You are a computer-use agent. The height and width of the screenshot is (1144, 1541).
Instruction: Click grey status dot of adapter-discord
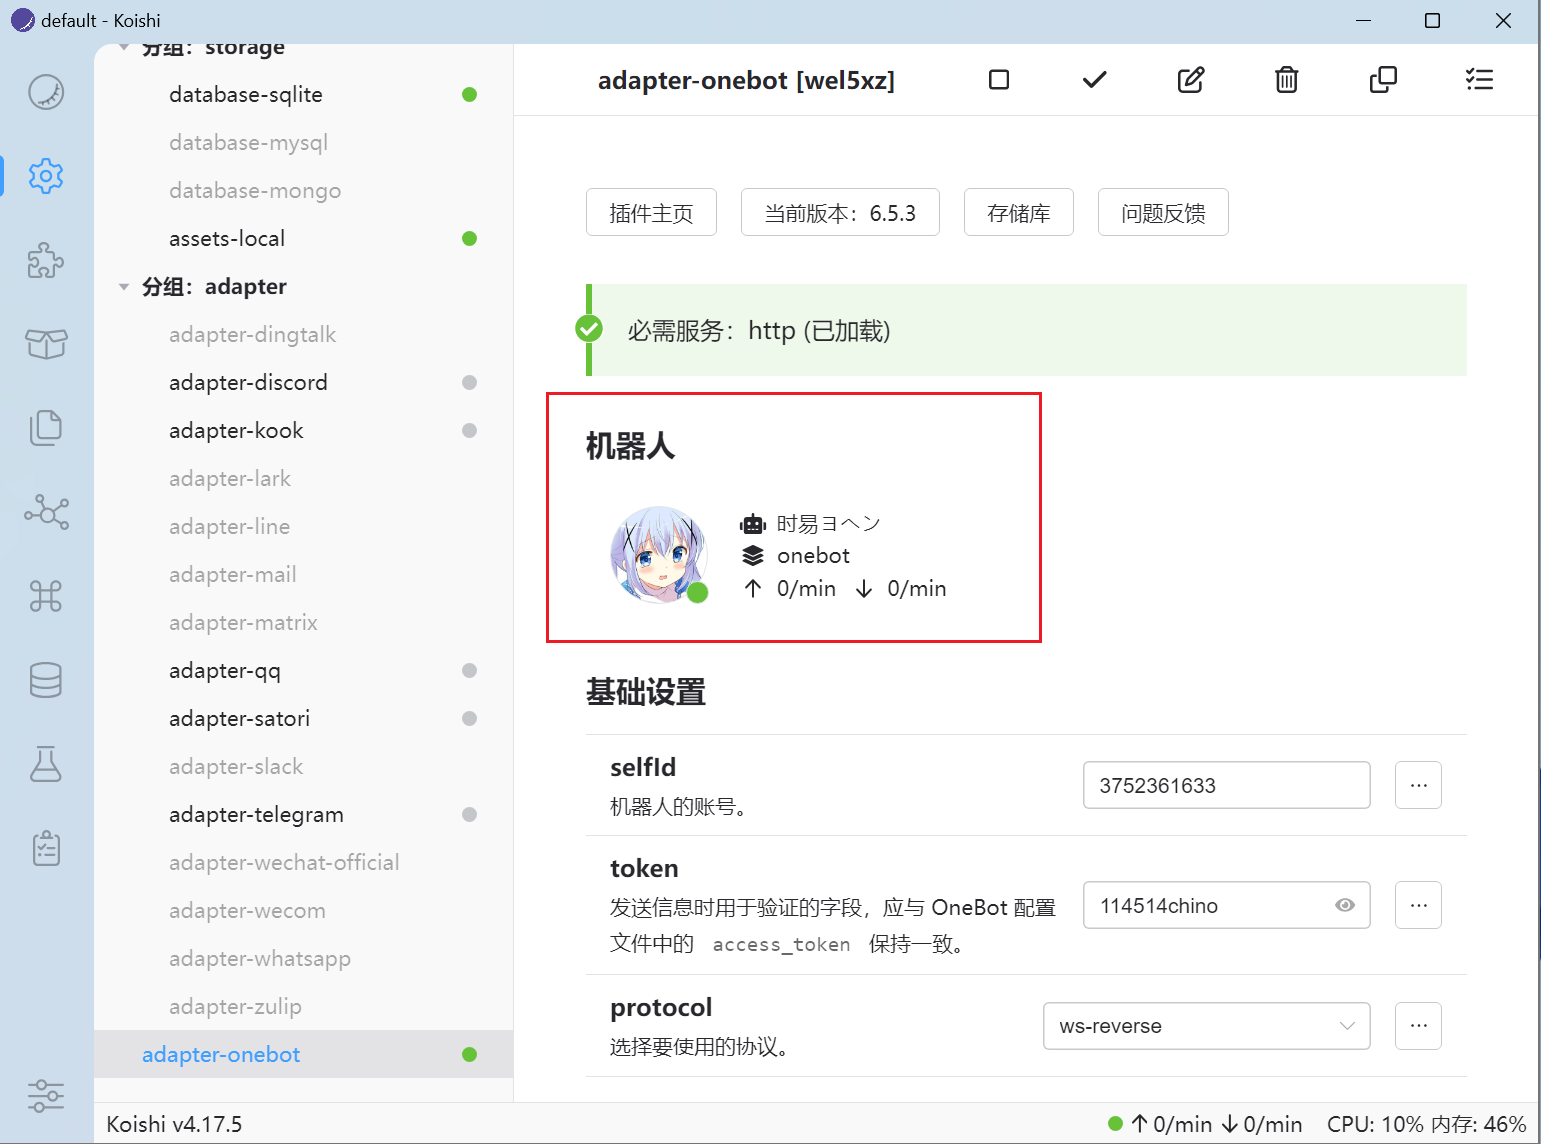[x=469, y=383]
